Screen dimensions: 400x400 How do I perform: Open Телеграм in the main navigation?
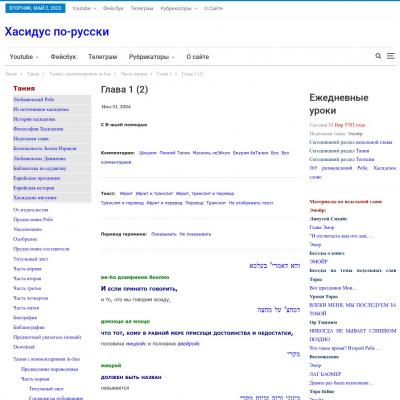click(103, 57)
